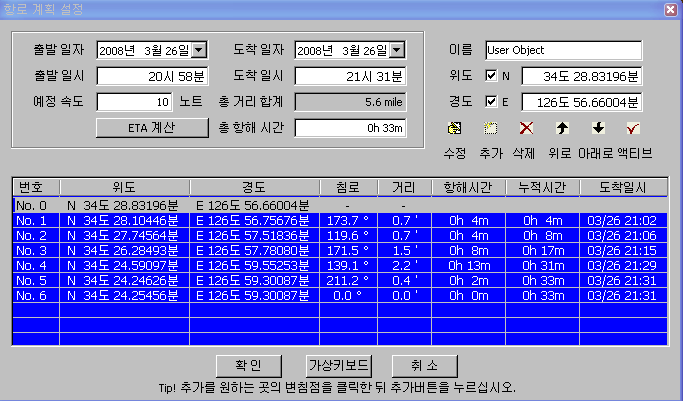The height and width of the screenshot is (401, 683).
Task: Click the 위도 column header
Action: [125, 187]
